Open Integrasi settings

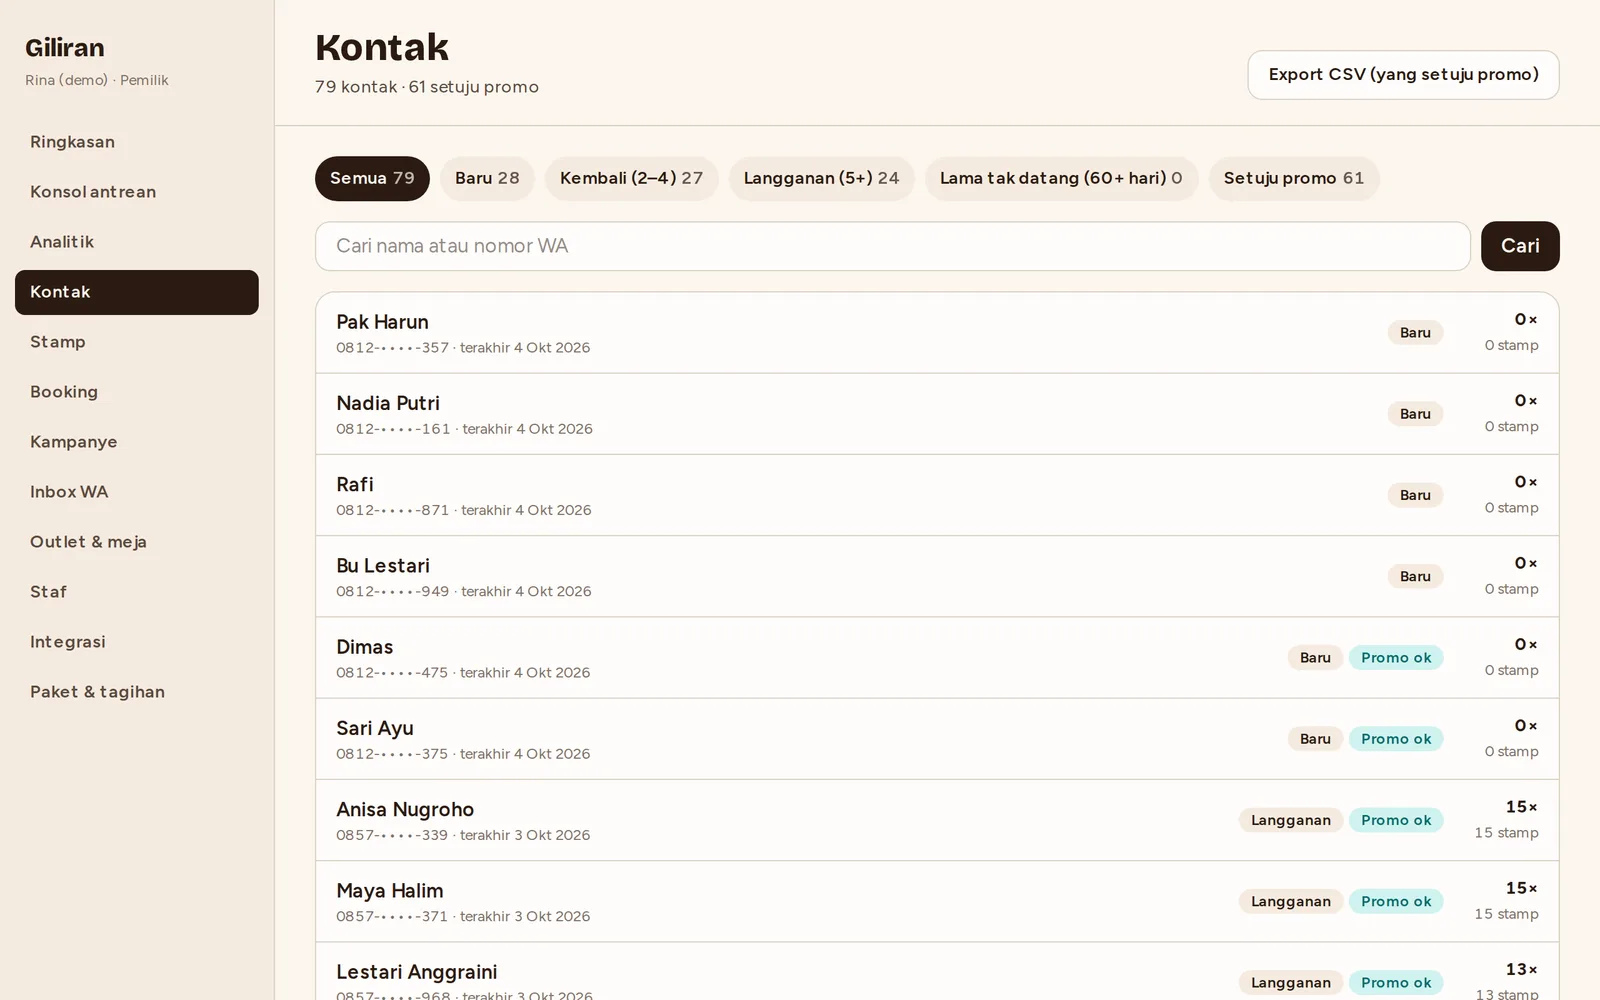point(137,642)
